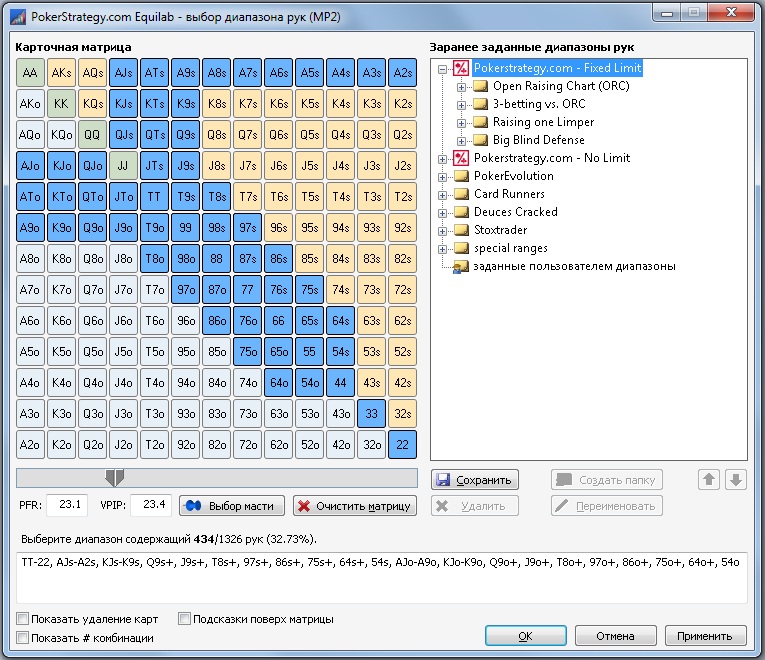Click the special ranges folder icon
Screen dimensions: 765x660
tap(461, 248)
